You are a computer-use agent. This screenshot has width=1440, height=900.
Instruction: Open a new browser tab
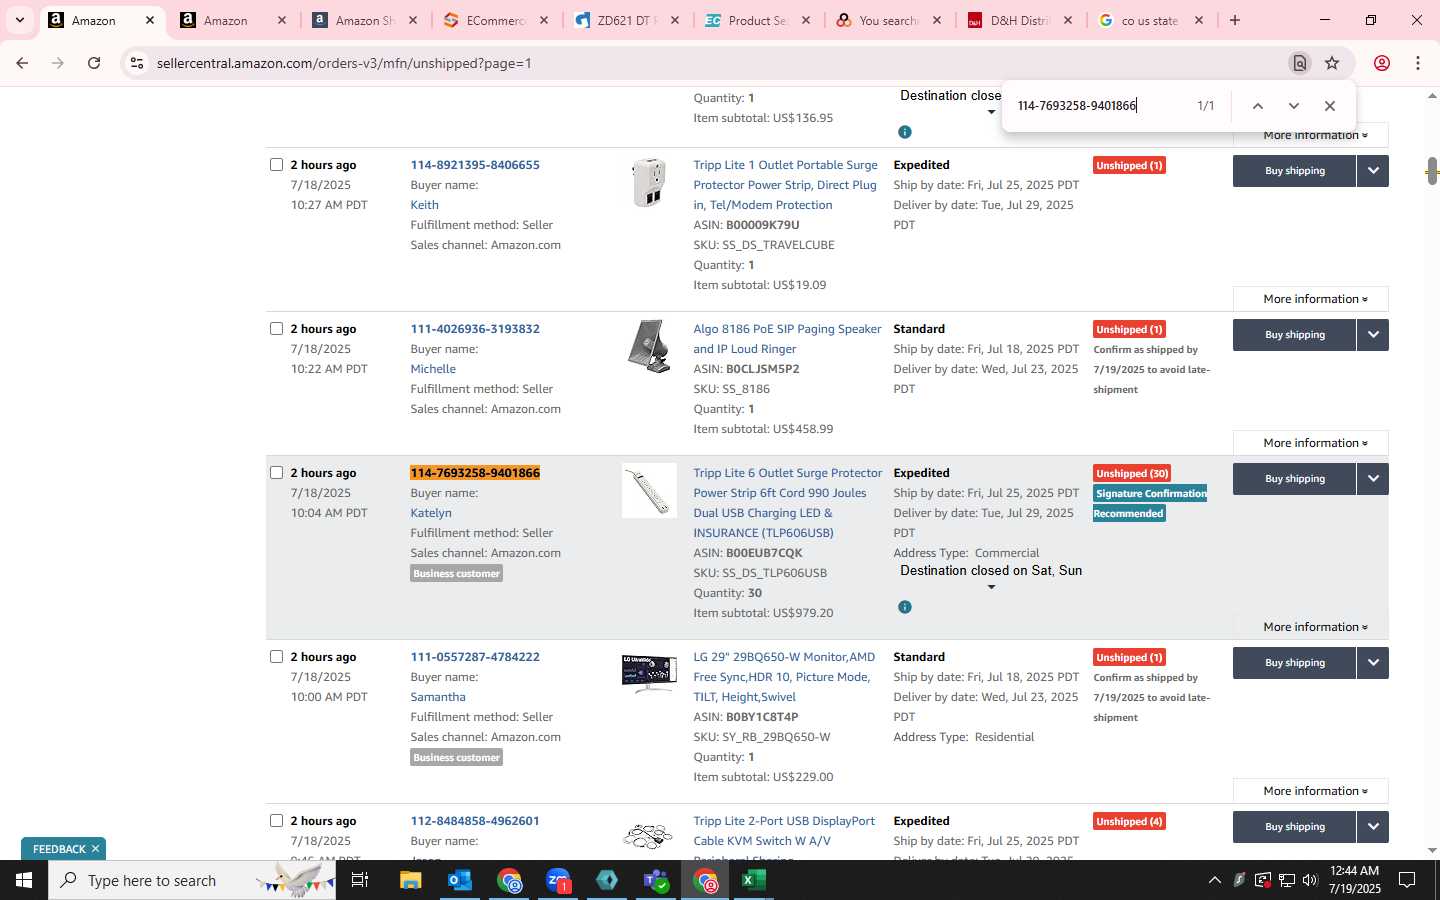1235,20
